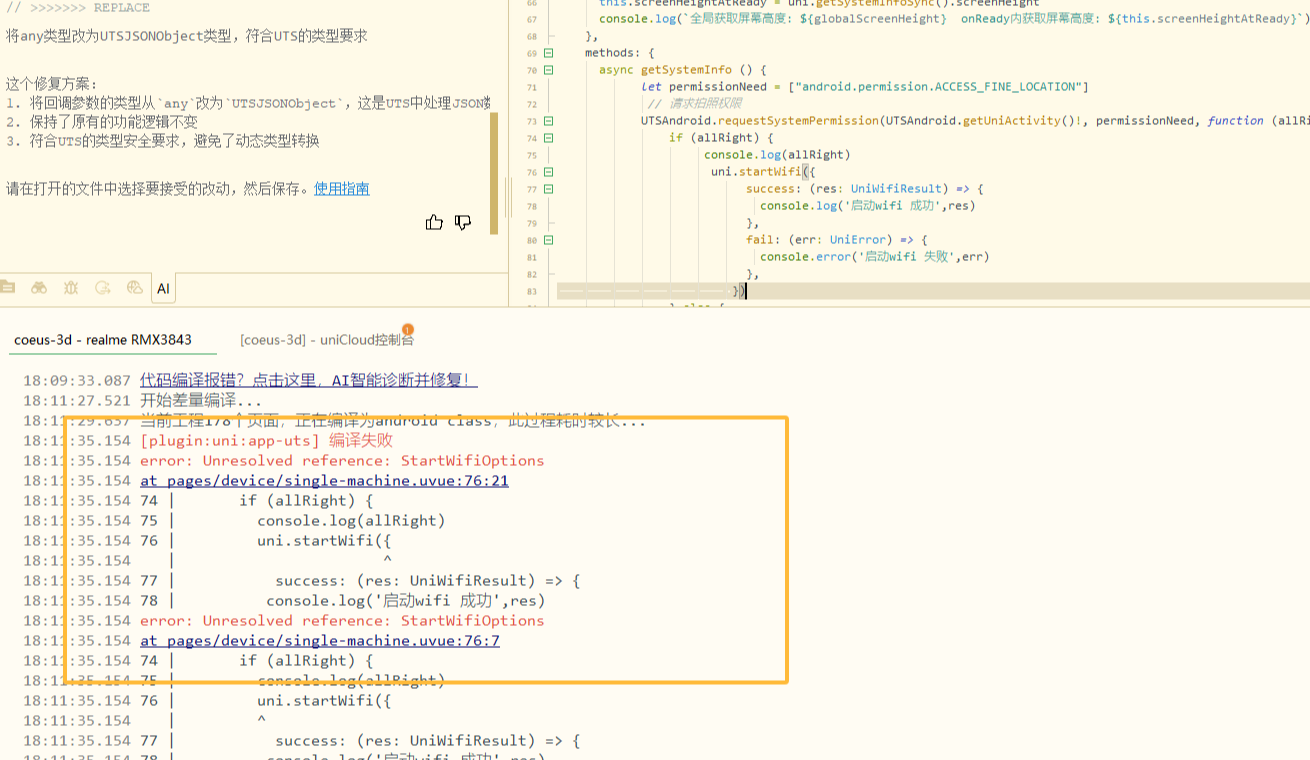Viewport: 1310px width, 760px height.
Task: Collapse the fail callback at line 80
Action: pos(548,240)
